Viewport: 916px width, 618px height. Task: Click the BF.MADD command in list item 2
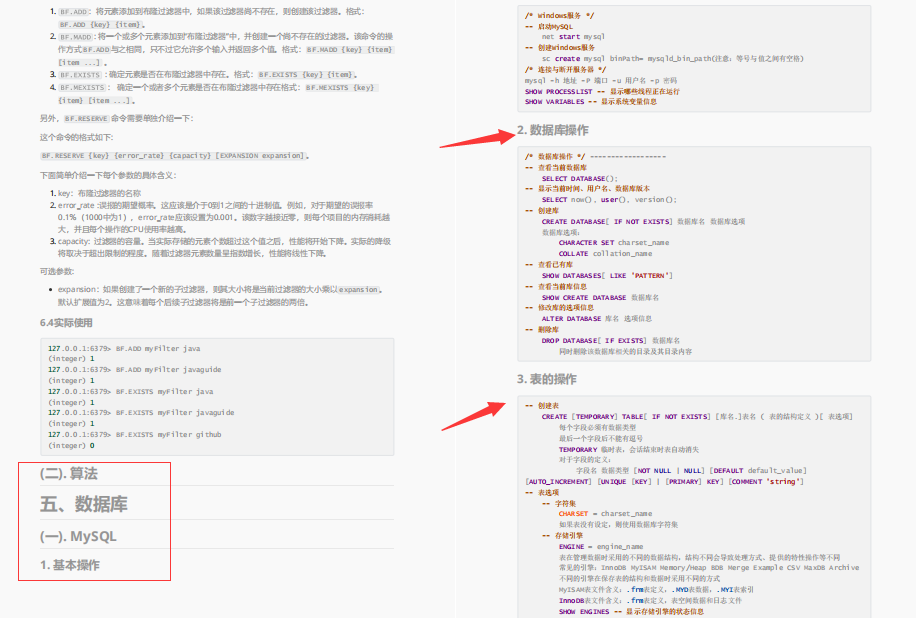[75, 37]
